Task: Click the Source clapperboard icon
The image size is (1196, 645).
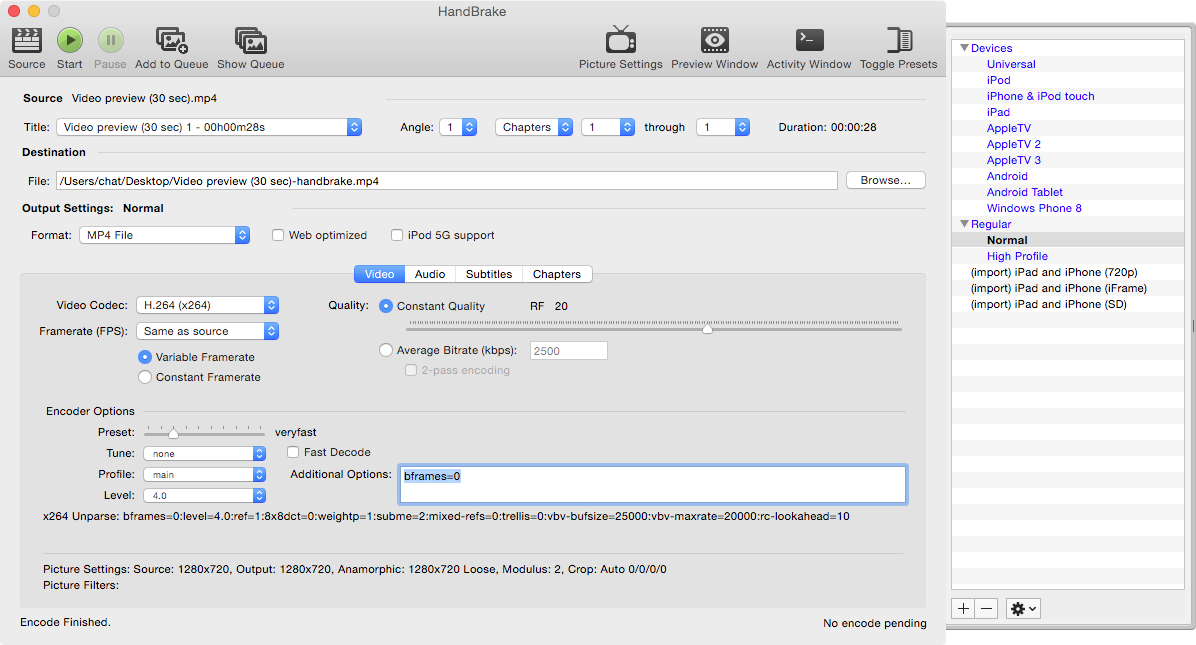Action: pos(27,41)
